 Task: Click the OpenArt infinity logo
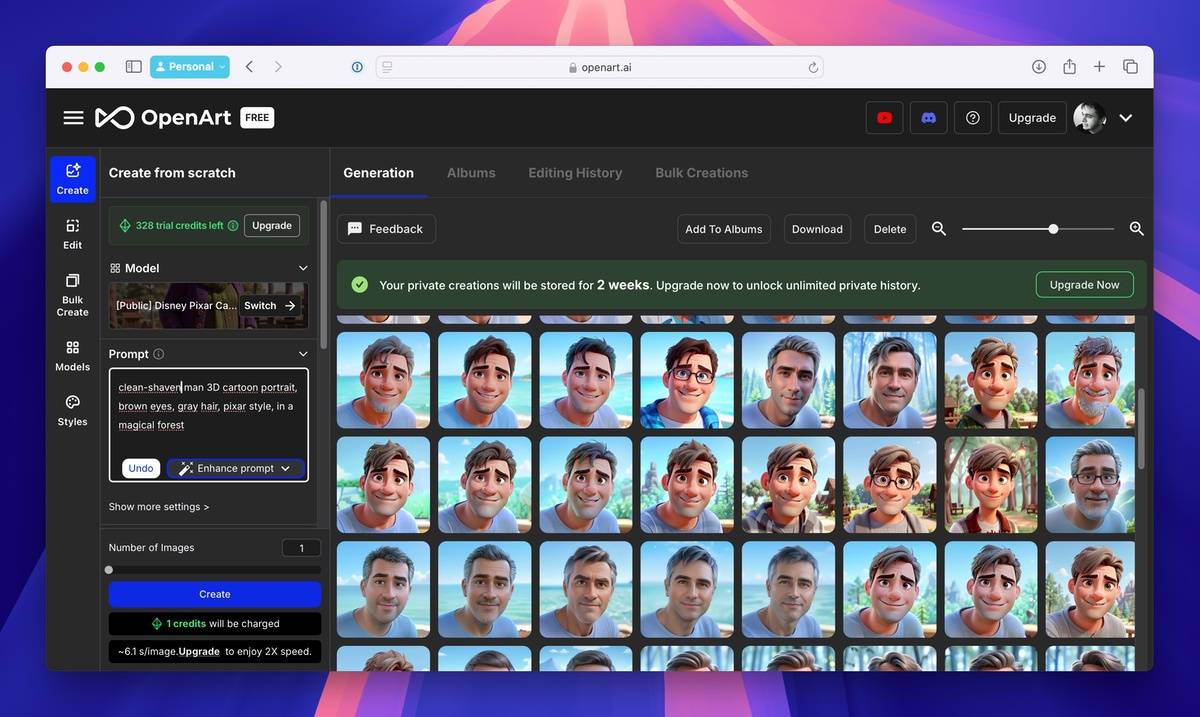pos(114,118)
